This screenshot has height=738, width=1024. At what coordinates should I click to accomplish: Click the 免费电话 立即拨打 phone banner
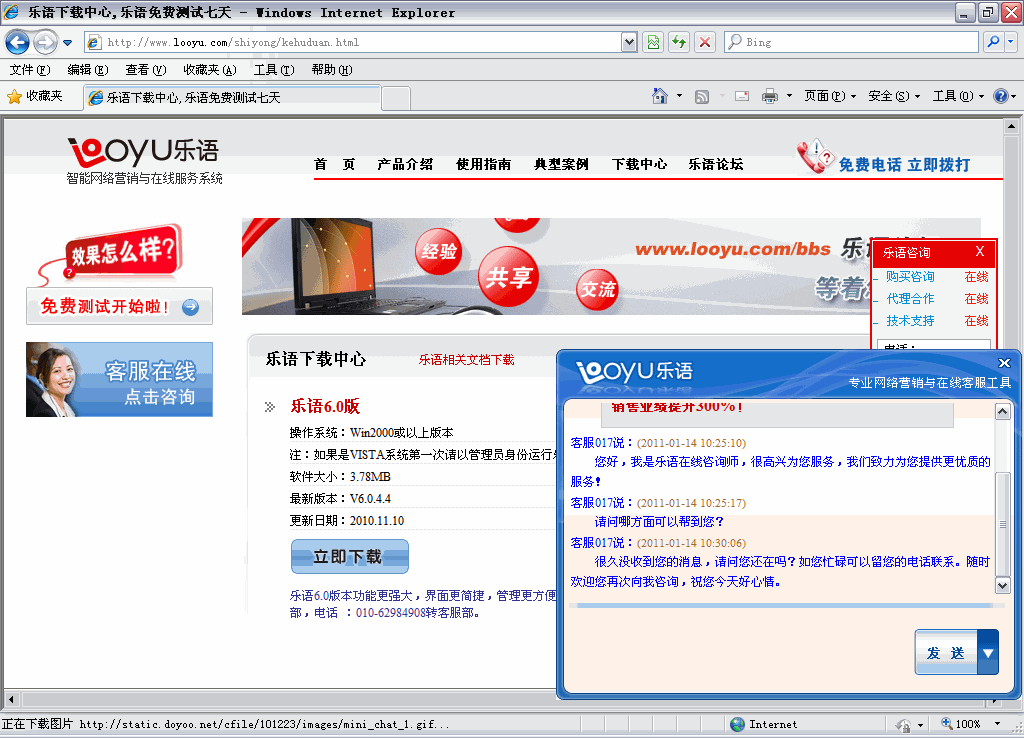tap(884, 157)
